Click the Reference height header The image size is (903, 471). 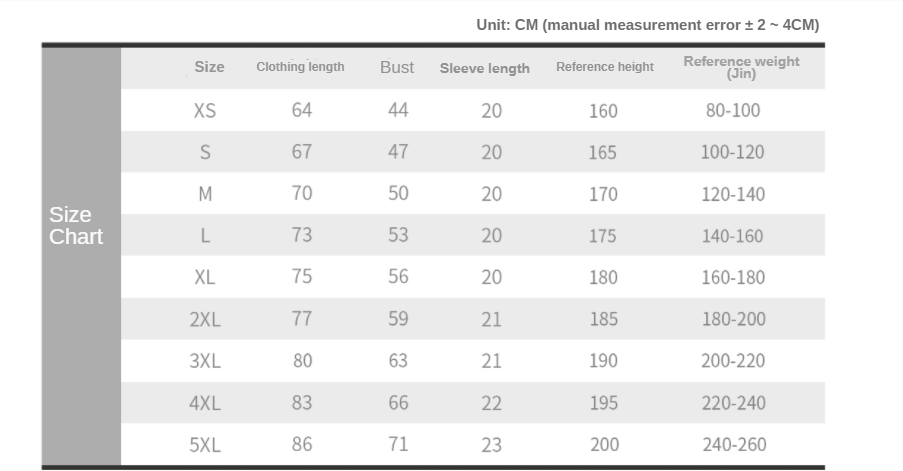click(x=605, y=67)
